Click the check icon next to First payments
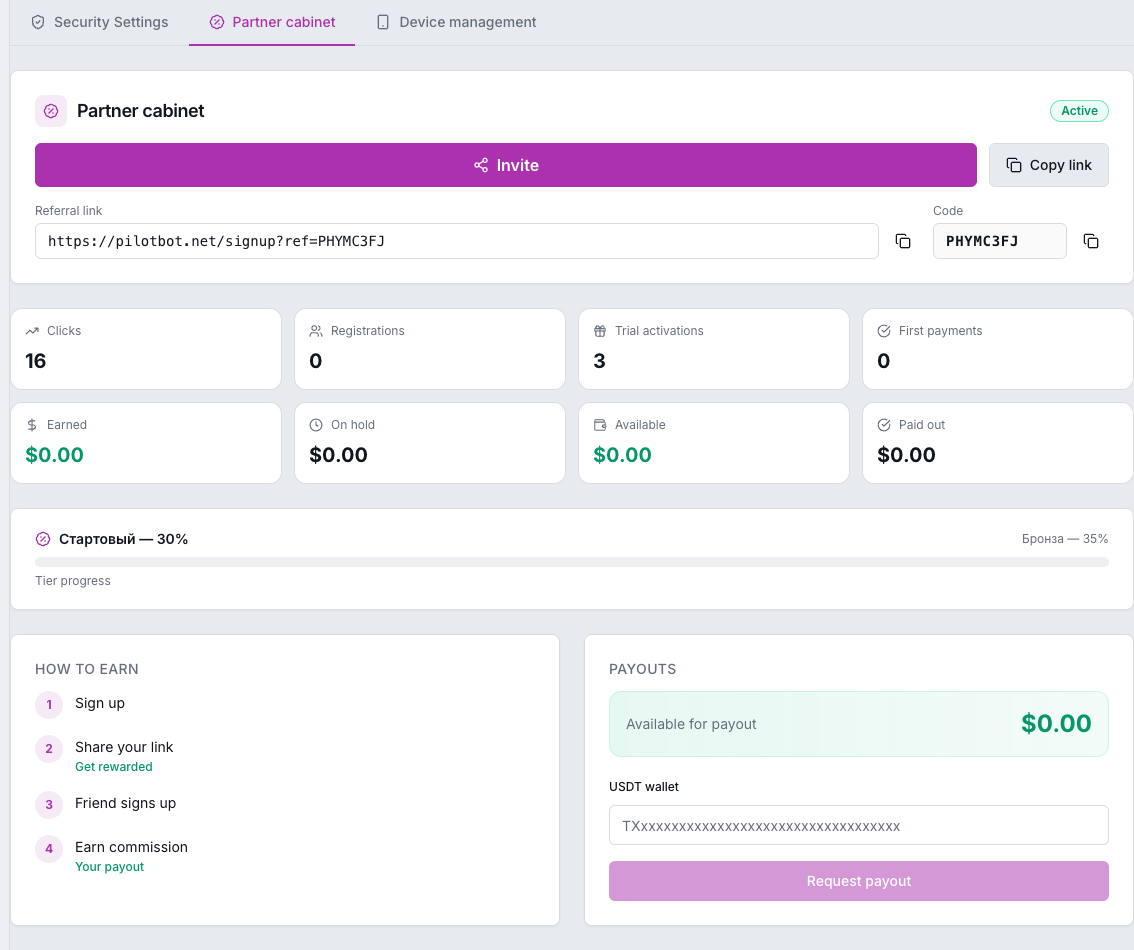 [884, 331]
